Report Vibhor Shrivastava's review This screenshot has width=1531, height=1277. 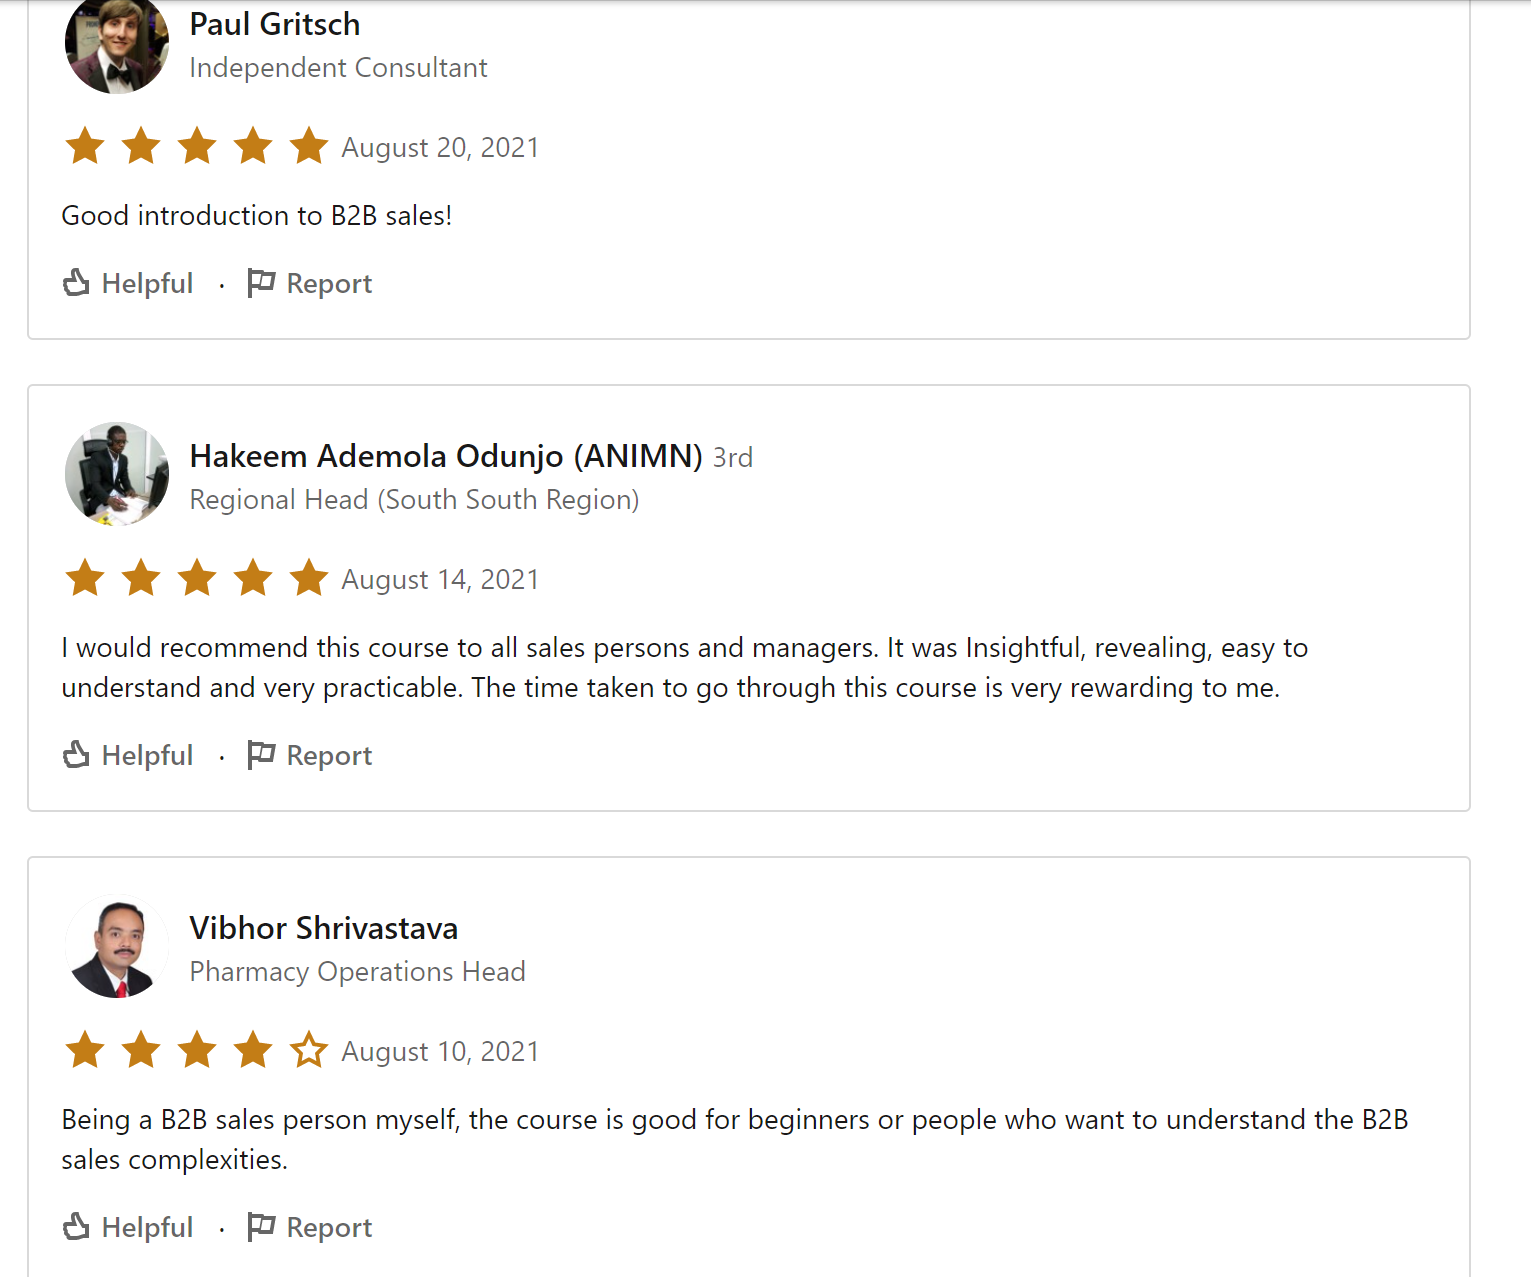[310, 1227]
